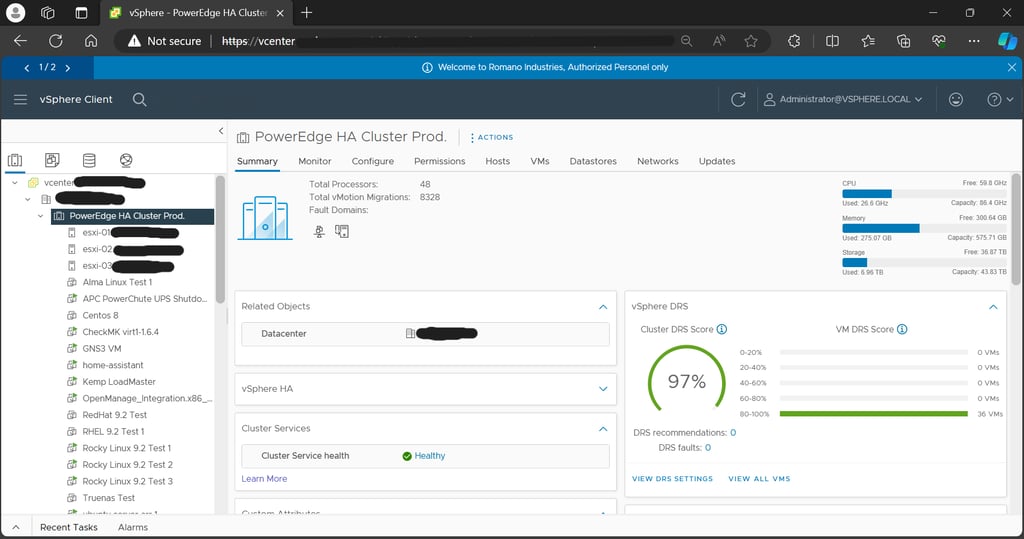
Task: Dismiss the welcome banner notification
Action: coord(1012,67)
